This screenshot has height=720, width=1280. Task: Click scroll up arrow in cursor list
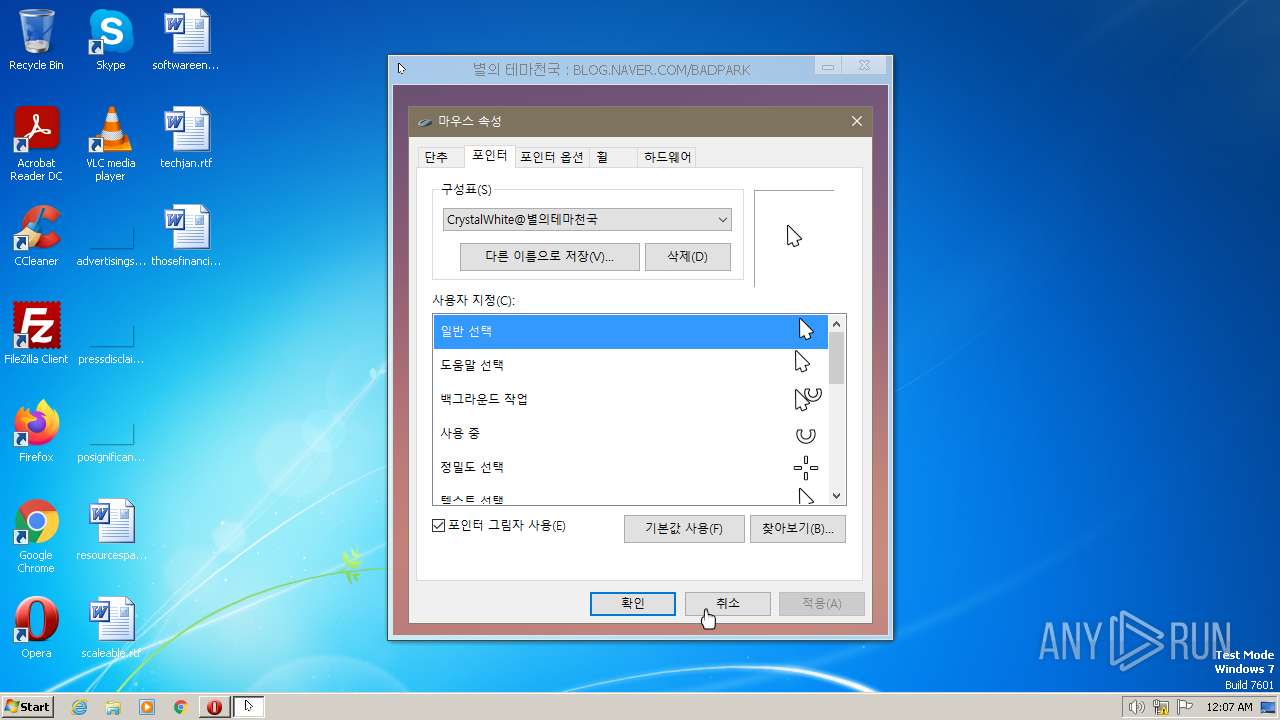pos(837,324)
